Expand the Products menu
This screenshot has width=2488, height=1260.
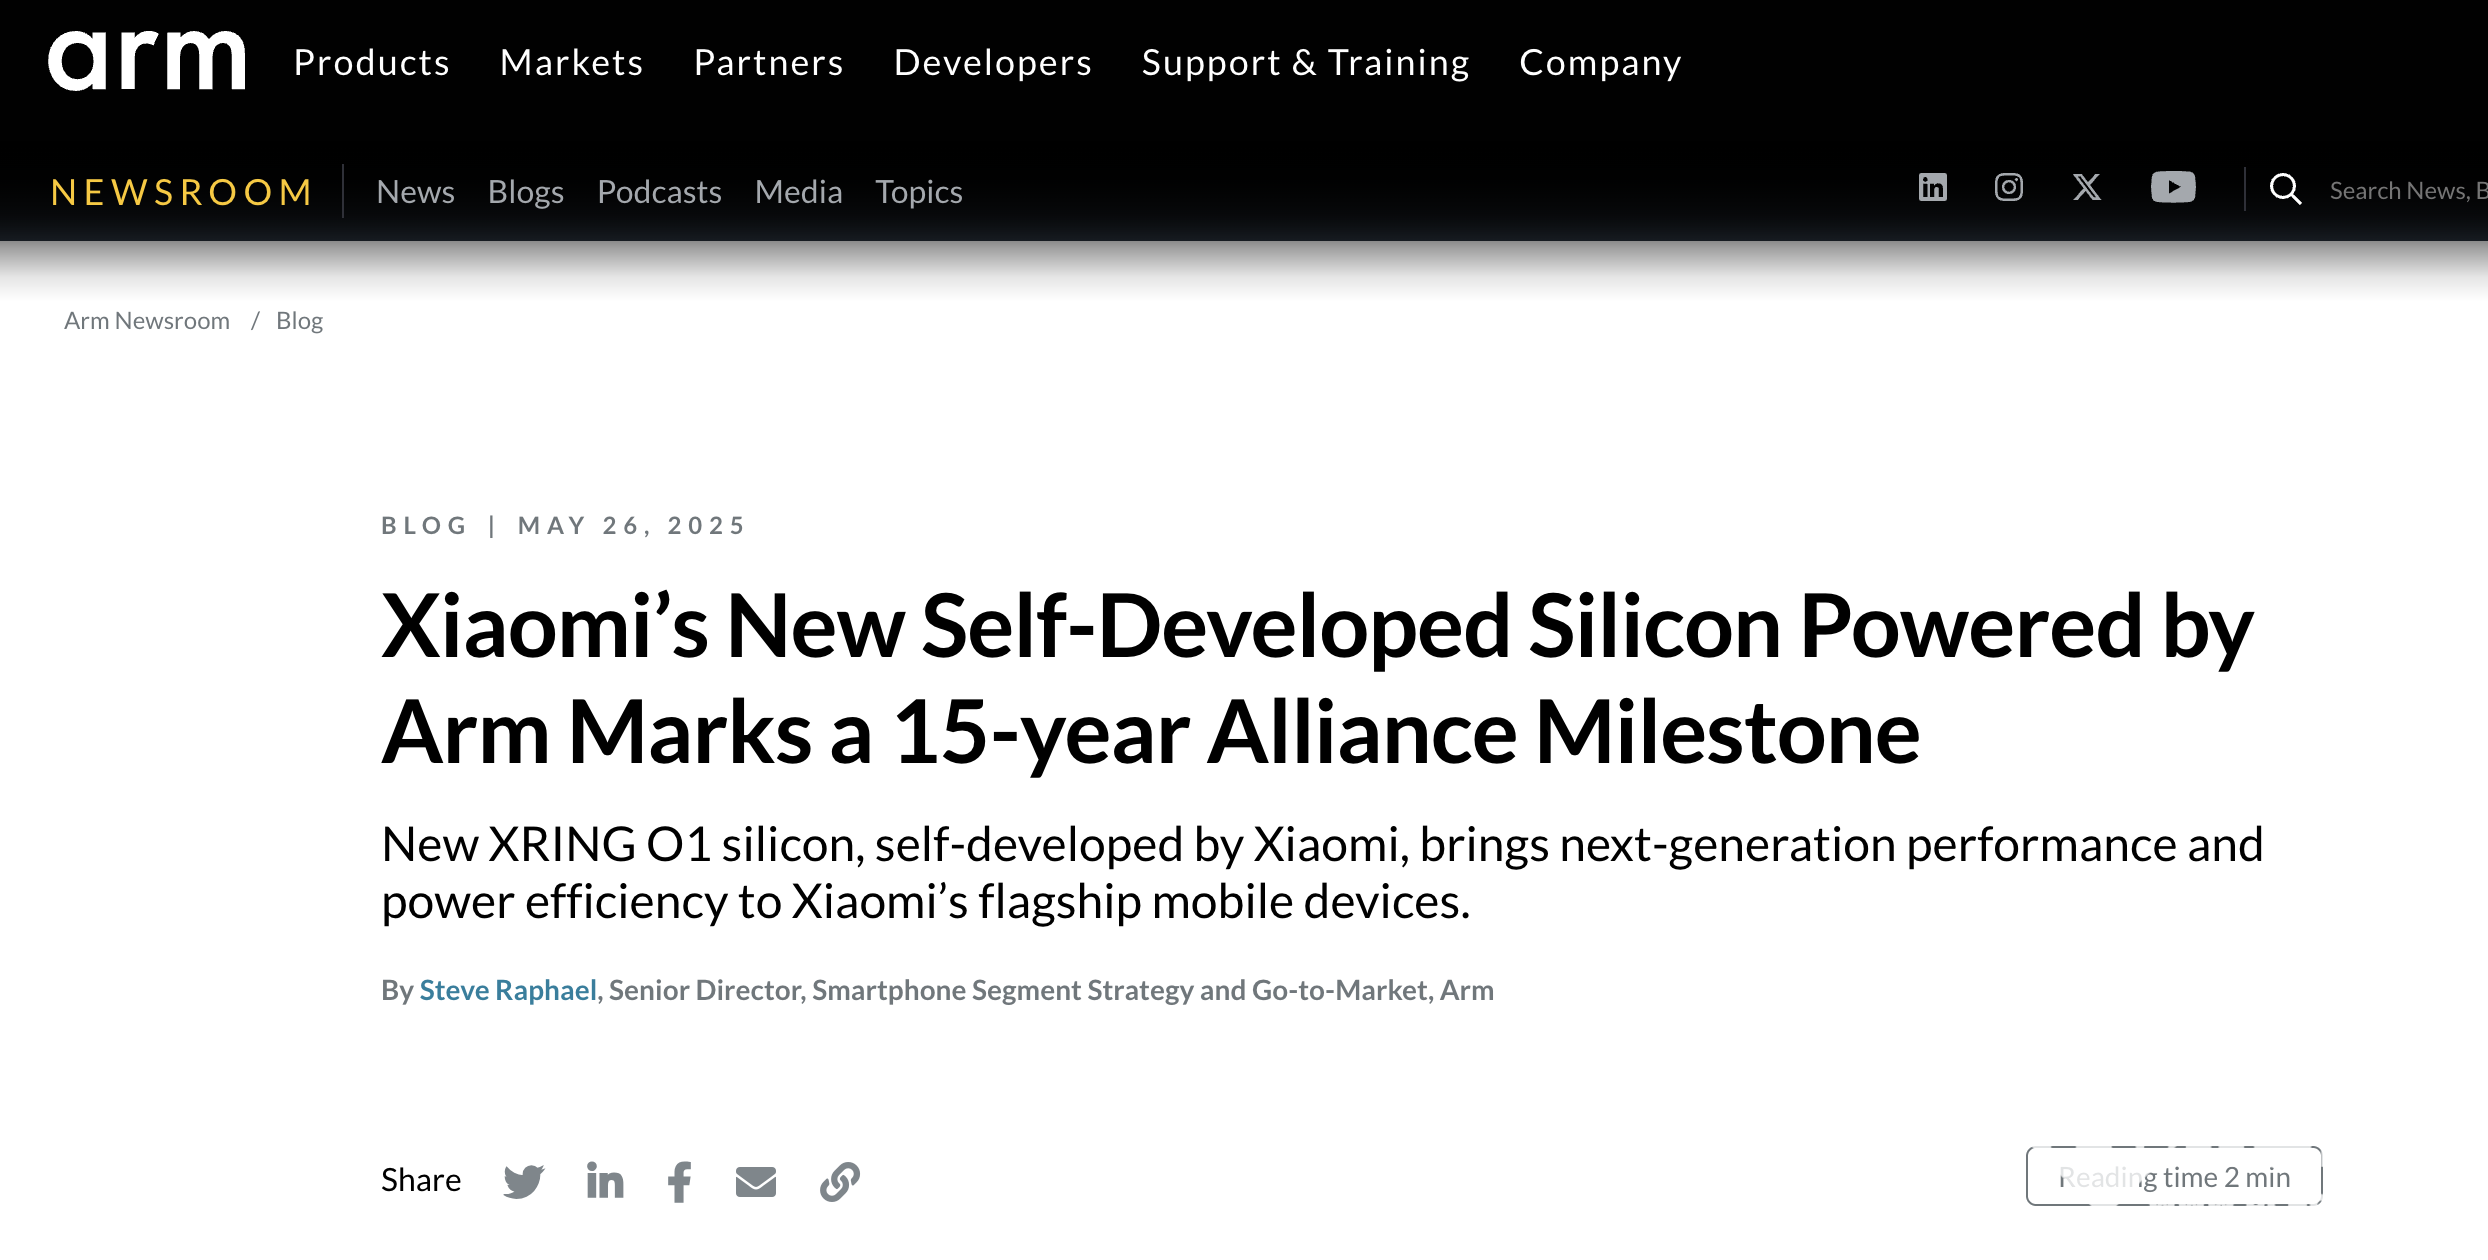click(372, 63)
